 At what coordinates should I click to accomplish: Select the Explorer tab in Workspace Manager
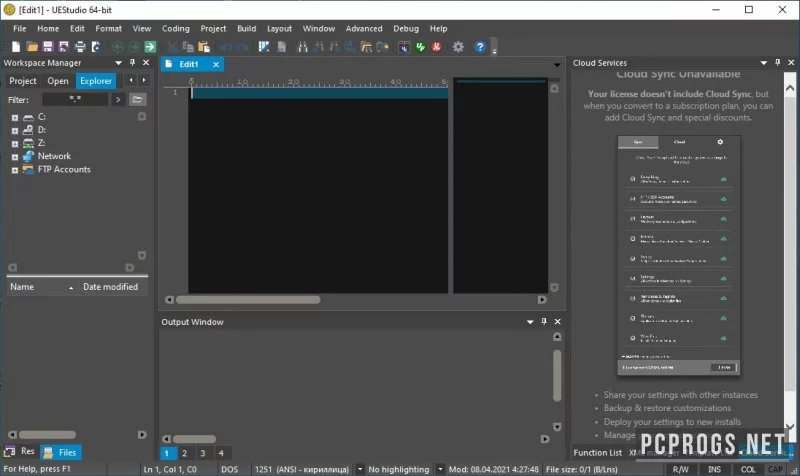96,81
